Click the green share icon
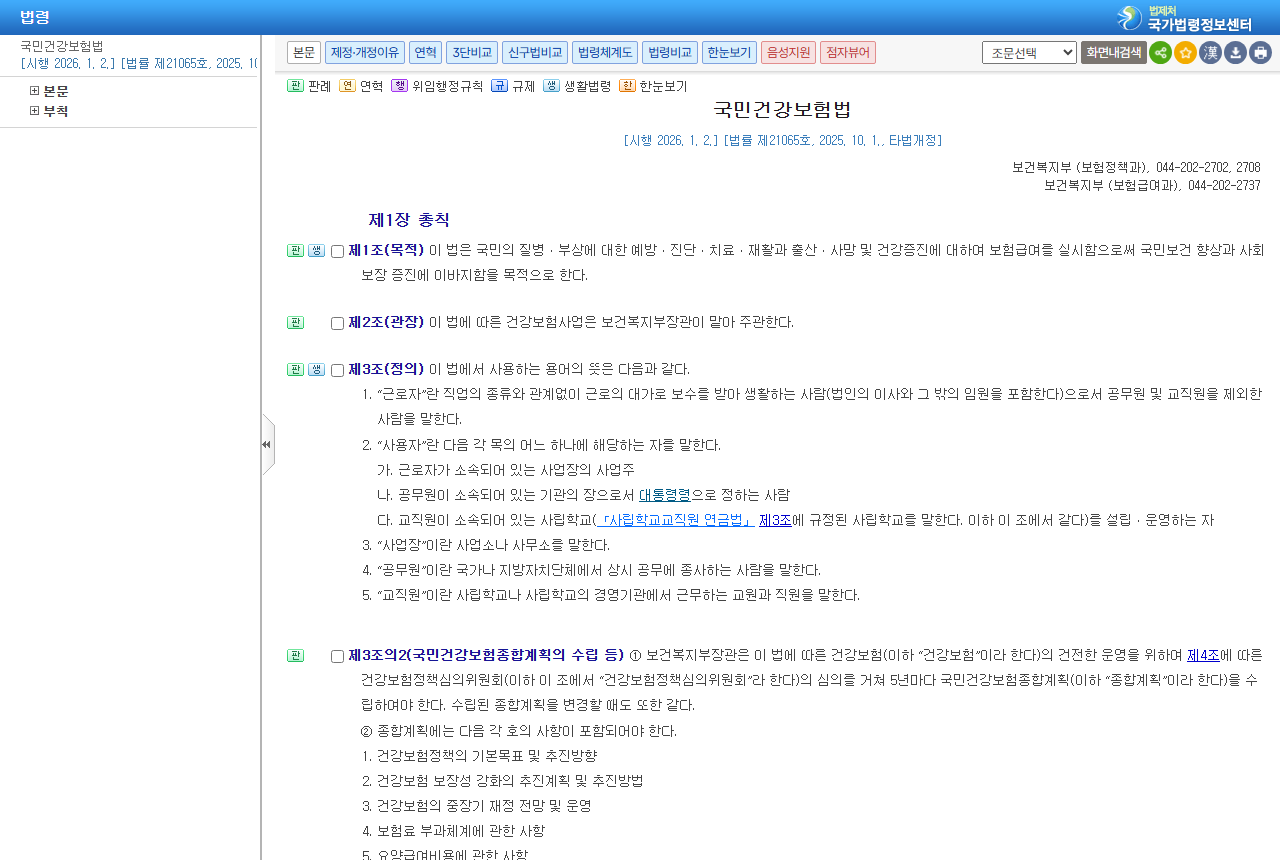 (1160, 52)
